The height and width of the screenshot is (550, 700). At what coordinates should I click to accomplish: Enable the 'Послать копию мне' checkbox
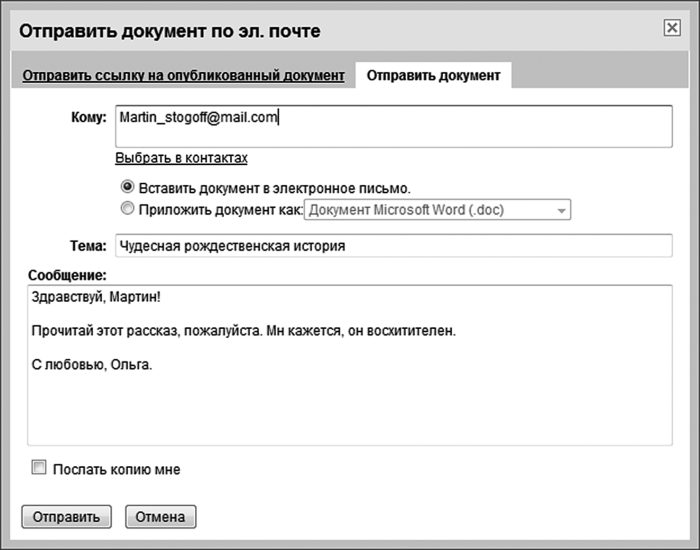pyautogui.click(x=40, y=468)
